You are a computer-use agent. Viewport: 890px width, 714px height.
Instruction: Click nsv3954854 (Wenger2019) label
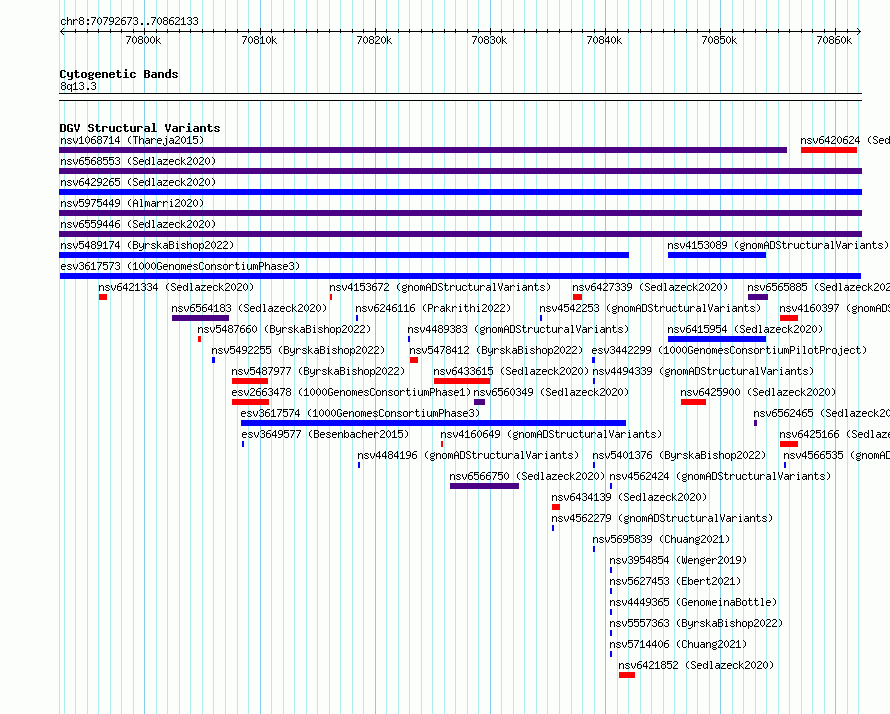[678, 560]
